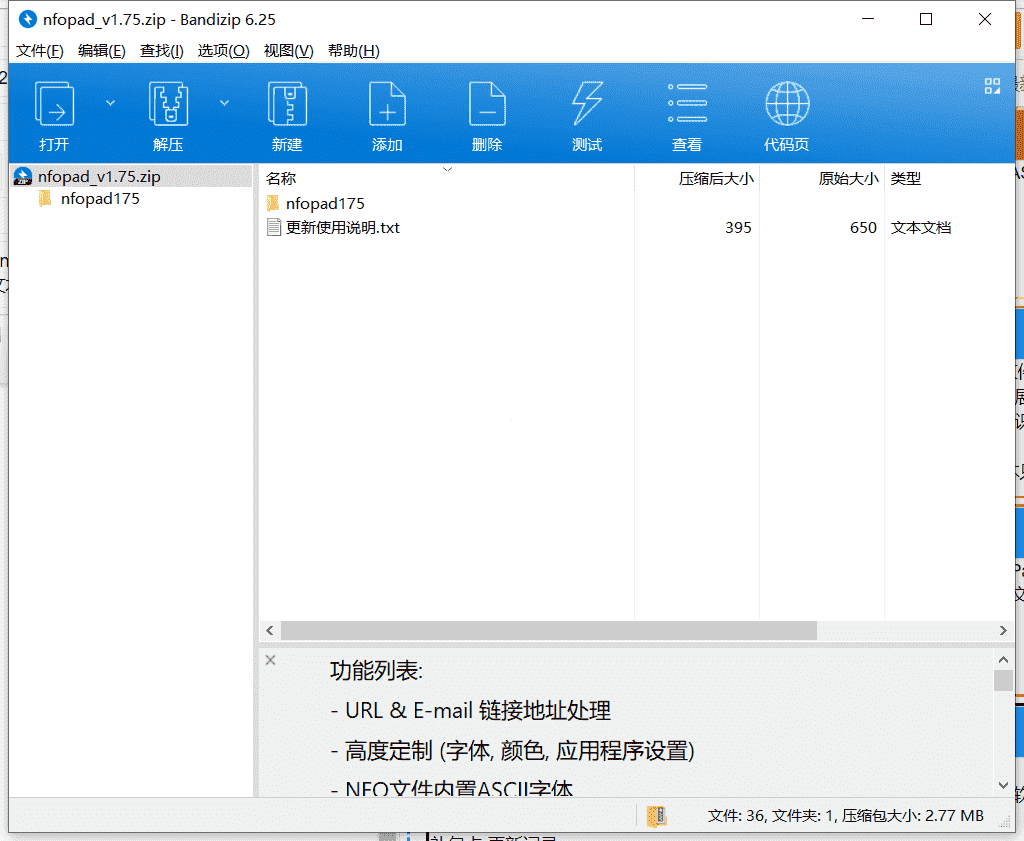1024x841 pixels.
Task: Expand the Open button dropdown arrow
Action: point(110,103)
